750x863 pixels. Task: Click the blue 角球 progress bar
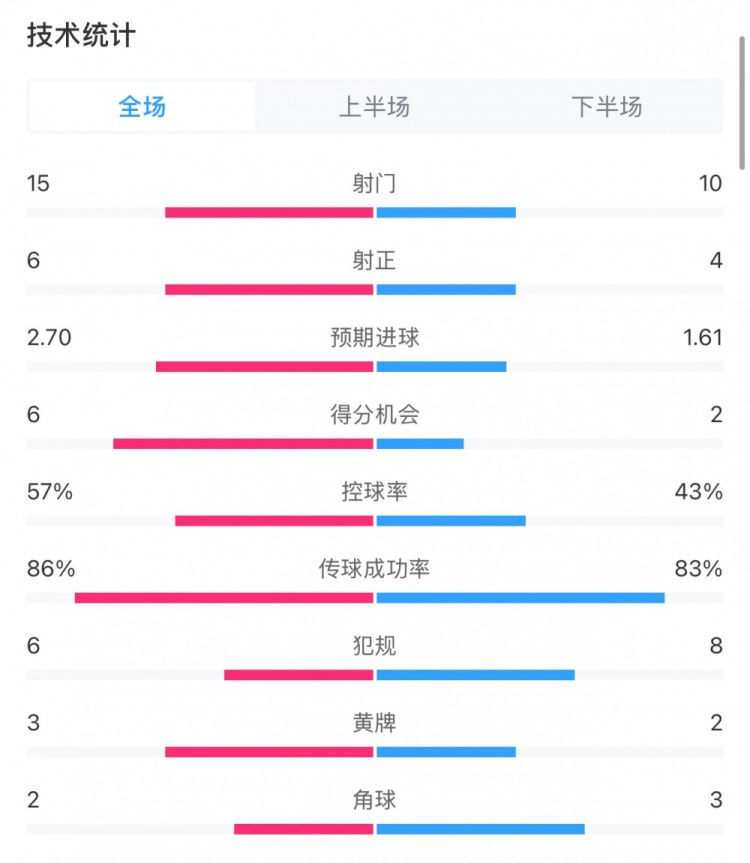click(480, 828)
